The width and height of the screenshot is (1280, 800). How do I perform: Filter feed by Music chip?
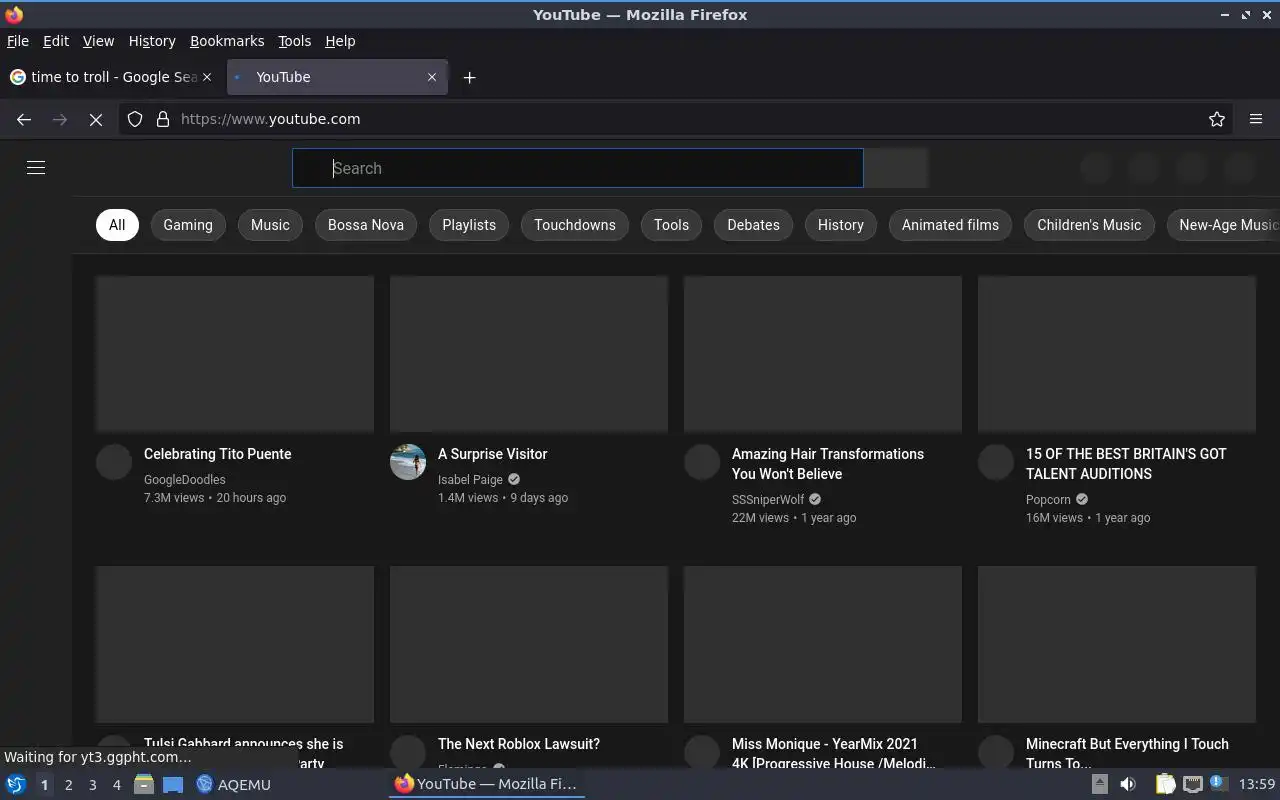point(270,225)
